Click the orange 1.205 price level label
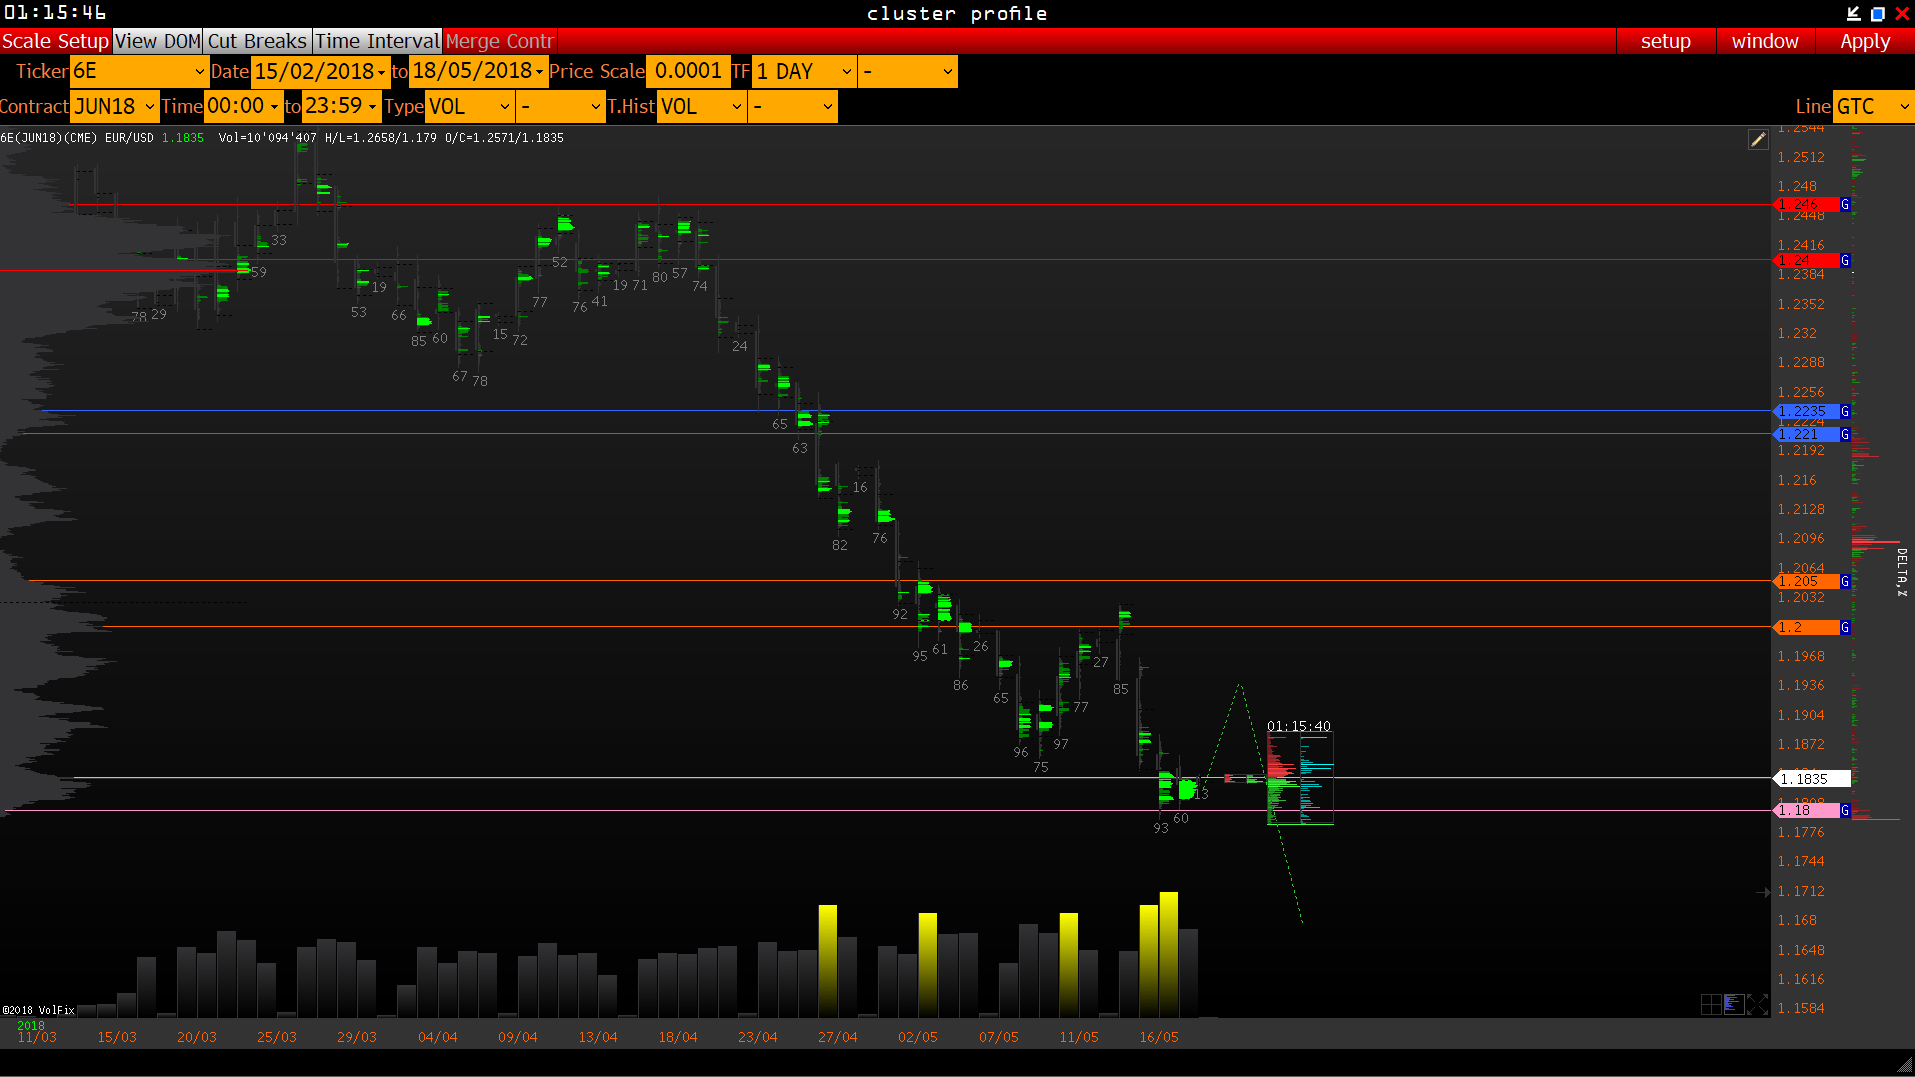 pyautogui.click(x=1806, y=581)
